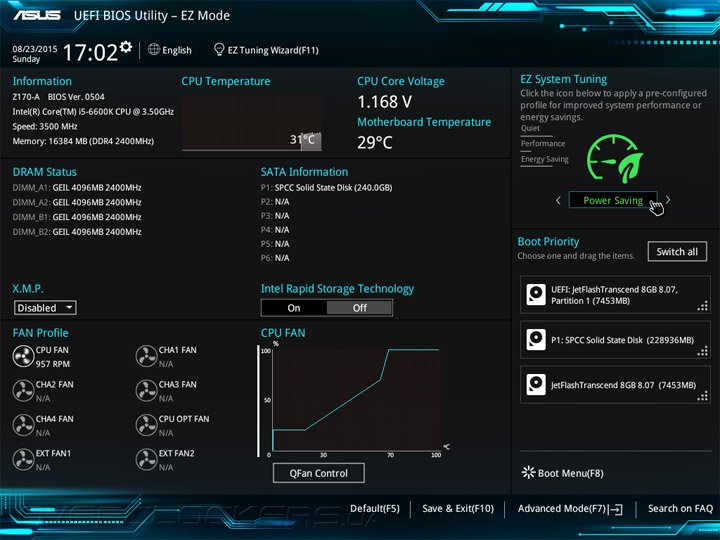The width and height of the screenshot is (720, 540).
Task: Grab the drag handle on UEFI JetFlash entry
Action: [x=703, y=306]
